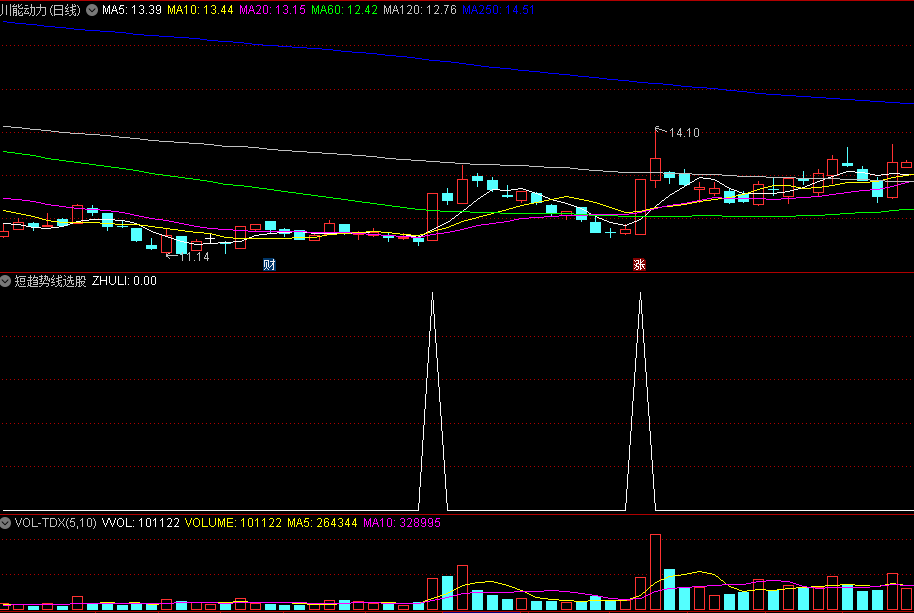Click the magenta MA20: 13.15 label
This screenshot has height=613, width=914.
point(272,10)
